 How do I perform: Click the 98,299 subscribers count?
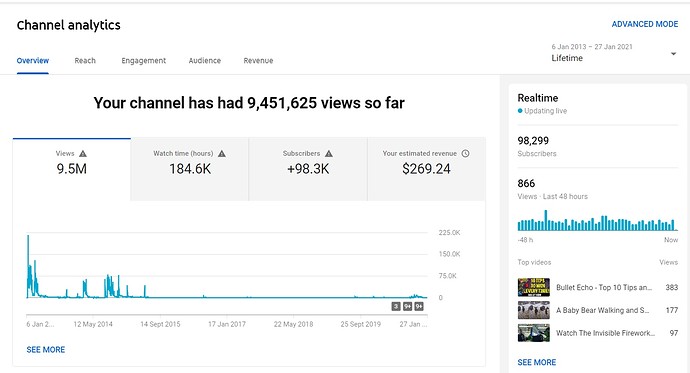[533, 141]
